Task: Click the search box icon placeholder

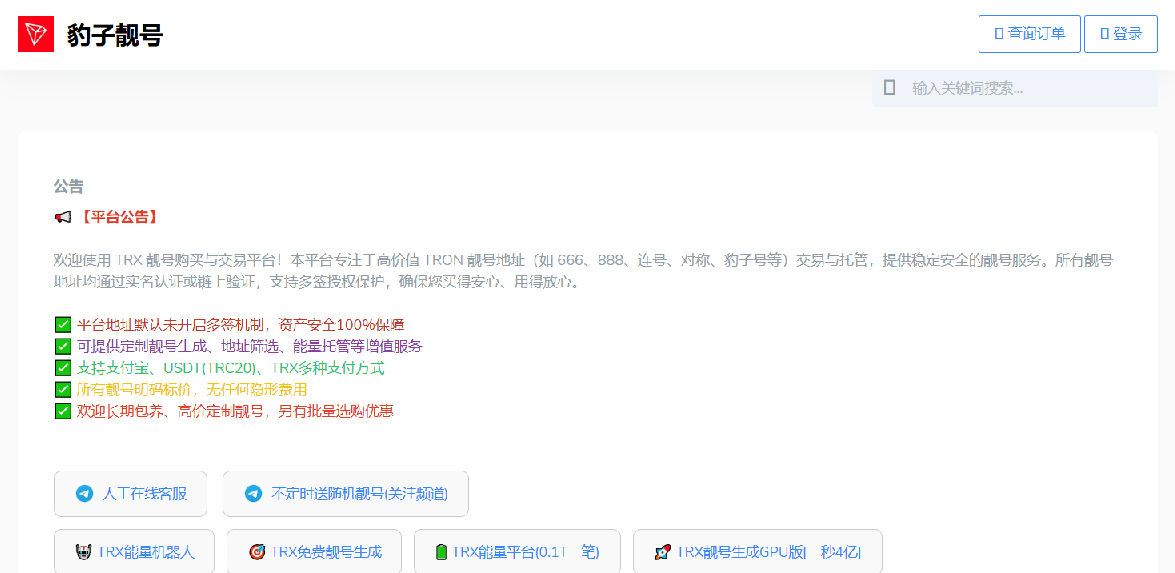Action: [889, 88]
